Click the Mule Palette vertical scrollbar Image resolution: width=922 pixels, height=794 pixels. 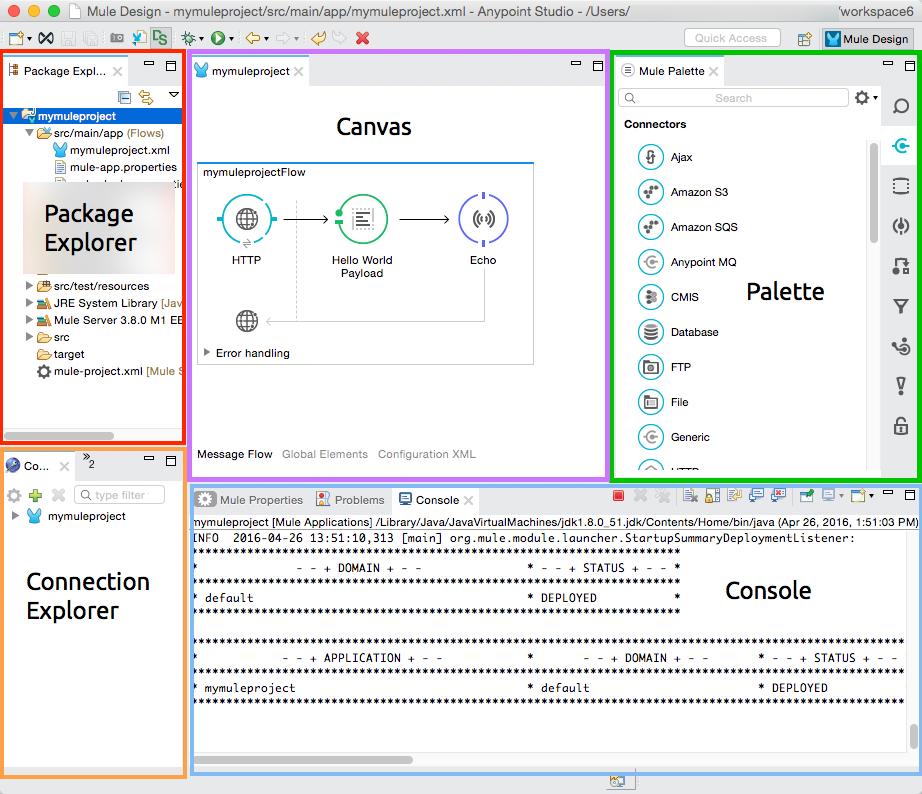pyautogui.click(x=874, y=193)
